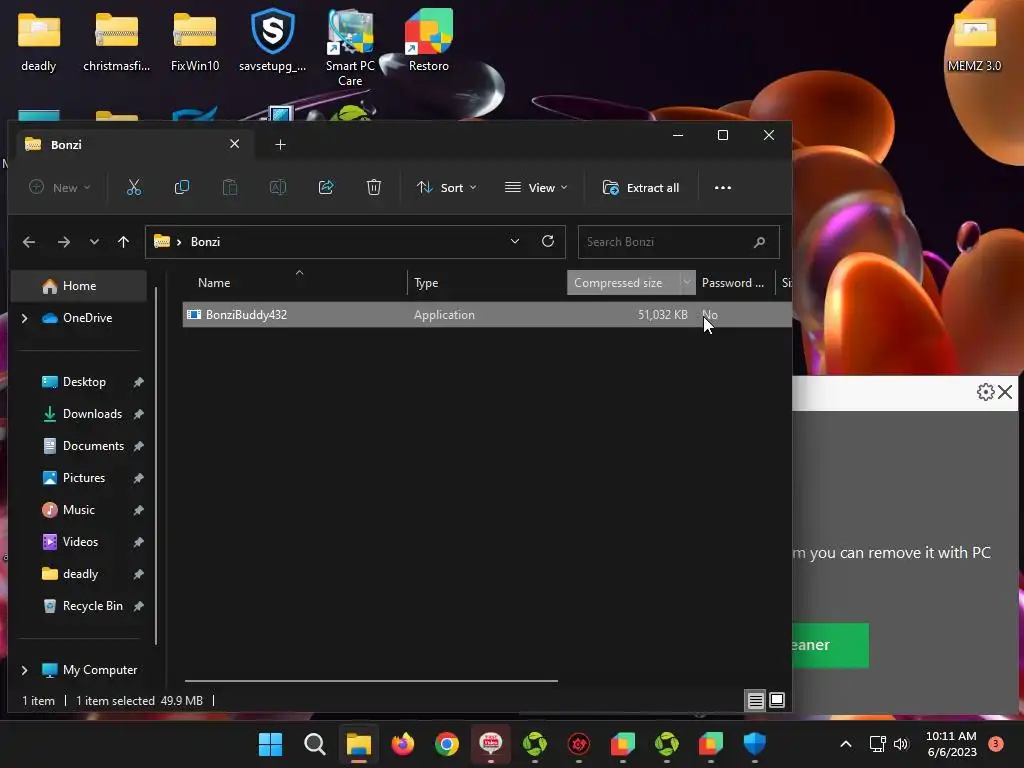Click the Cut scissors icon
The height and width of the screenshot is (768, 1024).
pyautogui.click(x=133, y=188)
